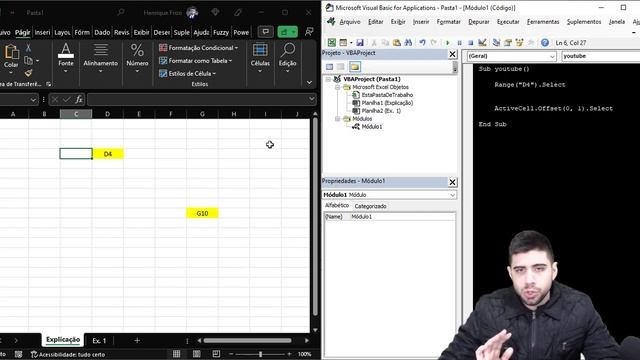This screenshot has height=360, width=640.
Task: Click the Excel zoom slider handle
Action: tap(260, 354)
